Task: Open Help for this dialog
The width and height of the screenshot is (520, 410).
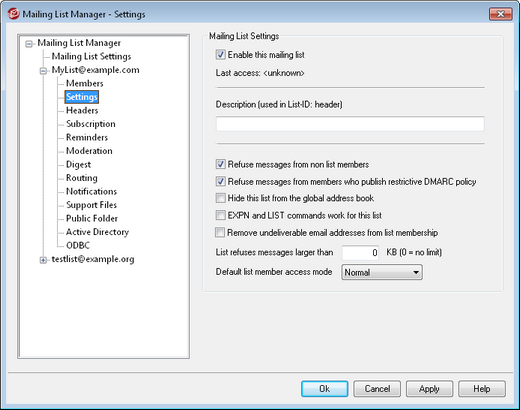Action: coord(482,389)
